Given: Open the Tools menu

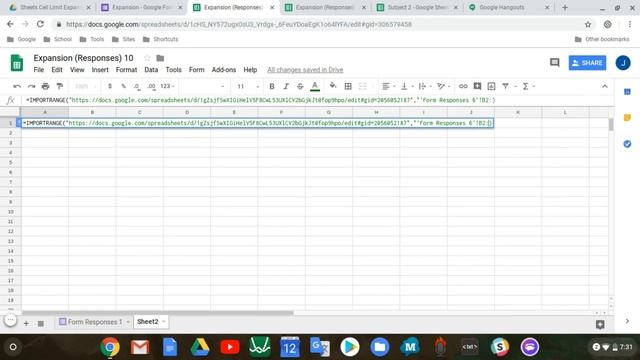Looking at the screenshot, I should pyautogui.click(x=173, y=70).
